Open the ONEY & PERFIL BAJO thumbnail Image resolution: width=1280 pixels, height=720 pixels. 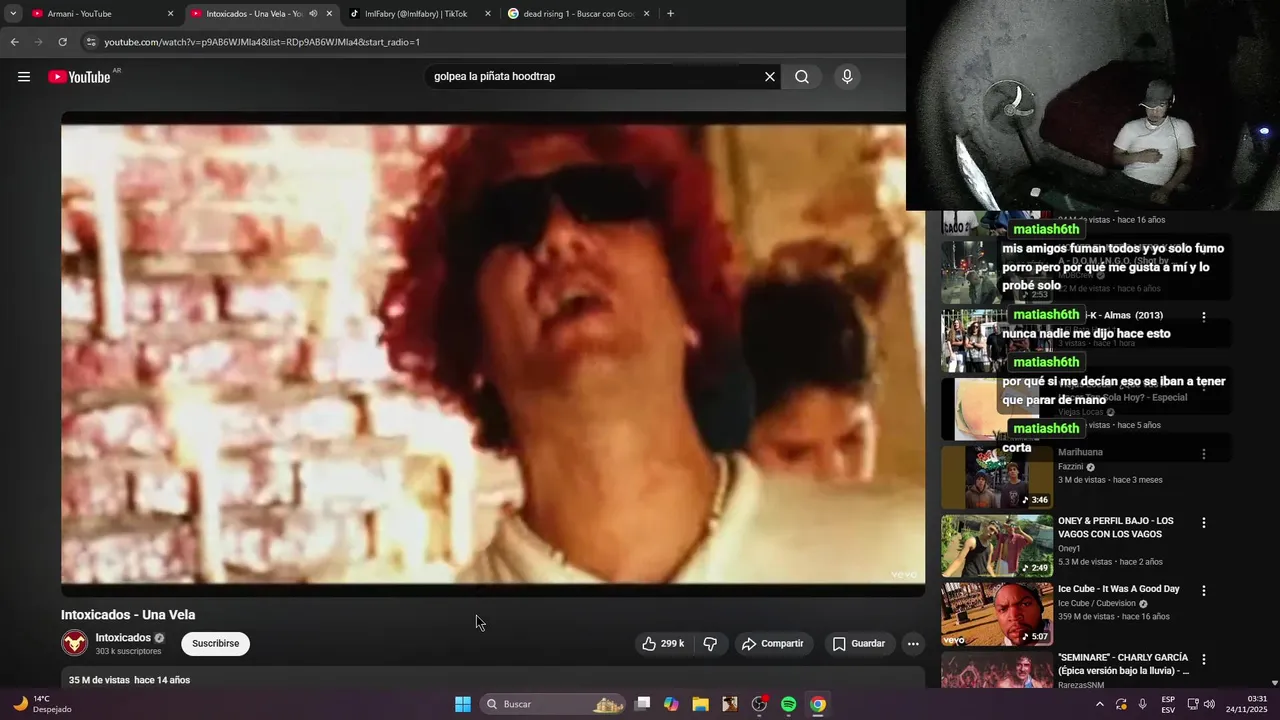997,546
